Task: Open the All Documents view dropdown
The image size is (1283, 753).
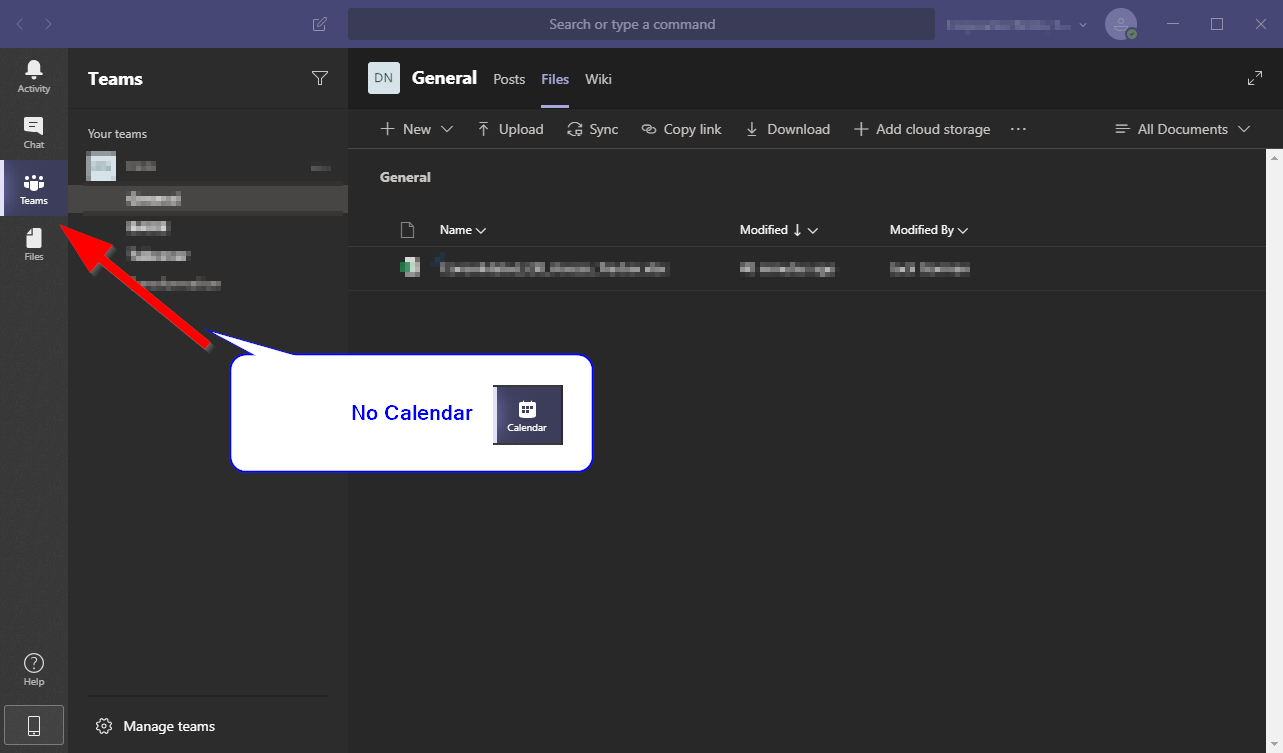Action: [x=1182, y=129]
